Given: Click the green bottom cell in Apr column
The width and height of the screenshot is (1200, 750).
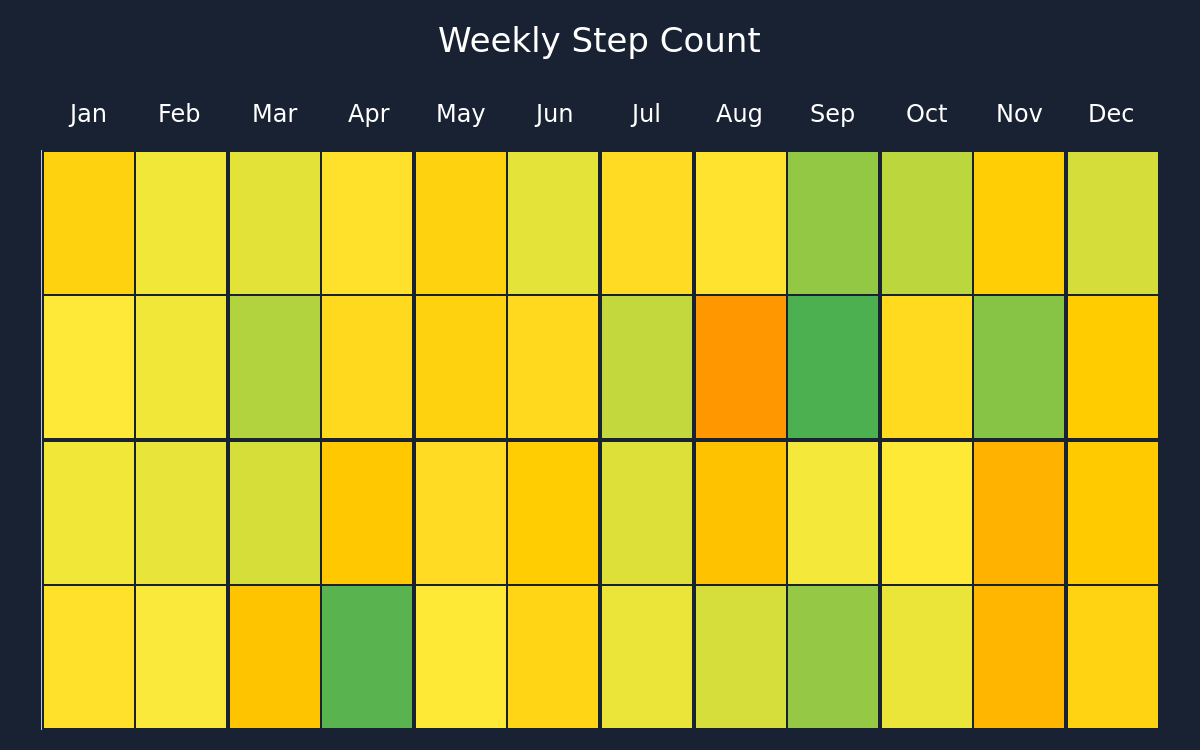Looking at the screenshot, I should click(x=367, y=657).
